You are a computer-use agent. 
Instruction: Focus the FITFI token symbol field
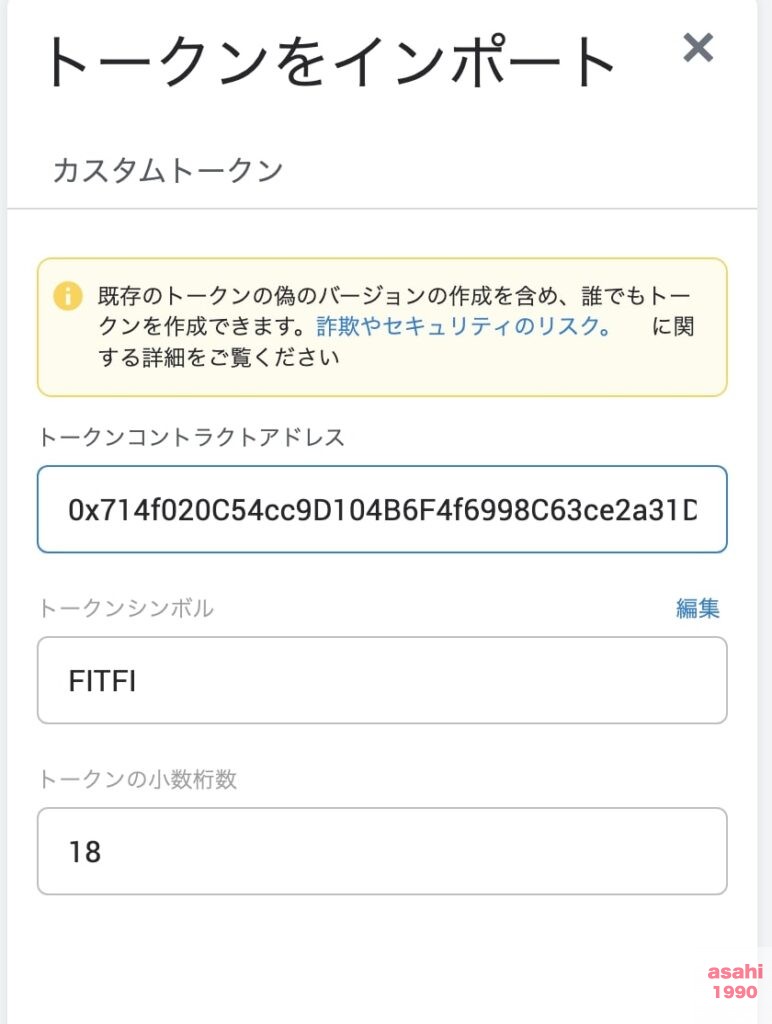point(382,680)
